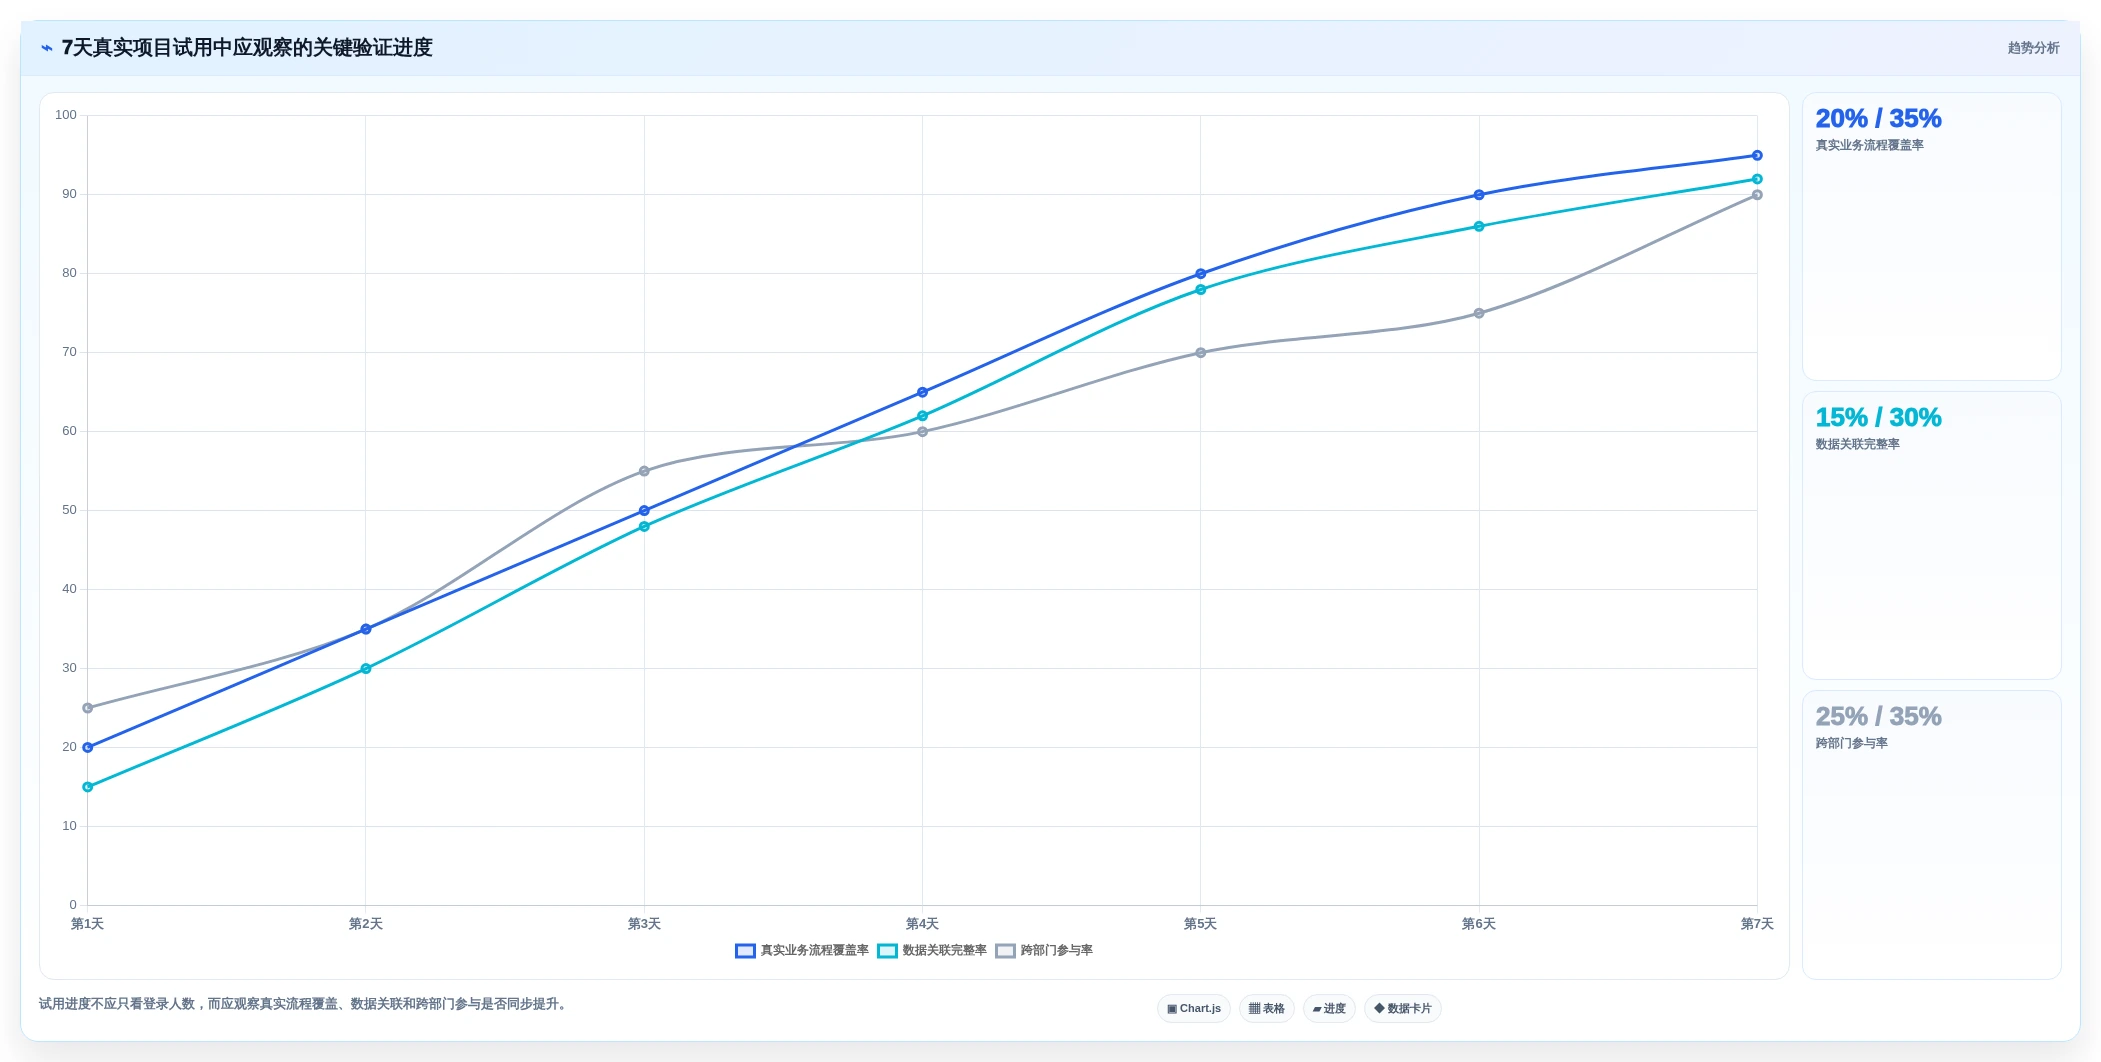2101x1062 pixels.
Task: Click the gray line point at 第1天 (25)
Action: (88, 708)
